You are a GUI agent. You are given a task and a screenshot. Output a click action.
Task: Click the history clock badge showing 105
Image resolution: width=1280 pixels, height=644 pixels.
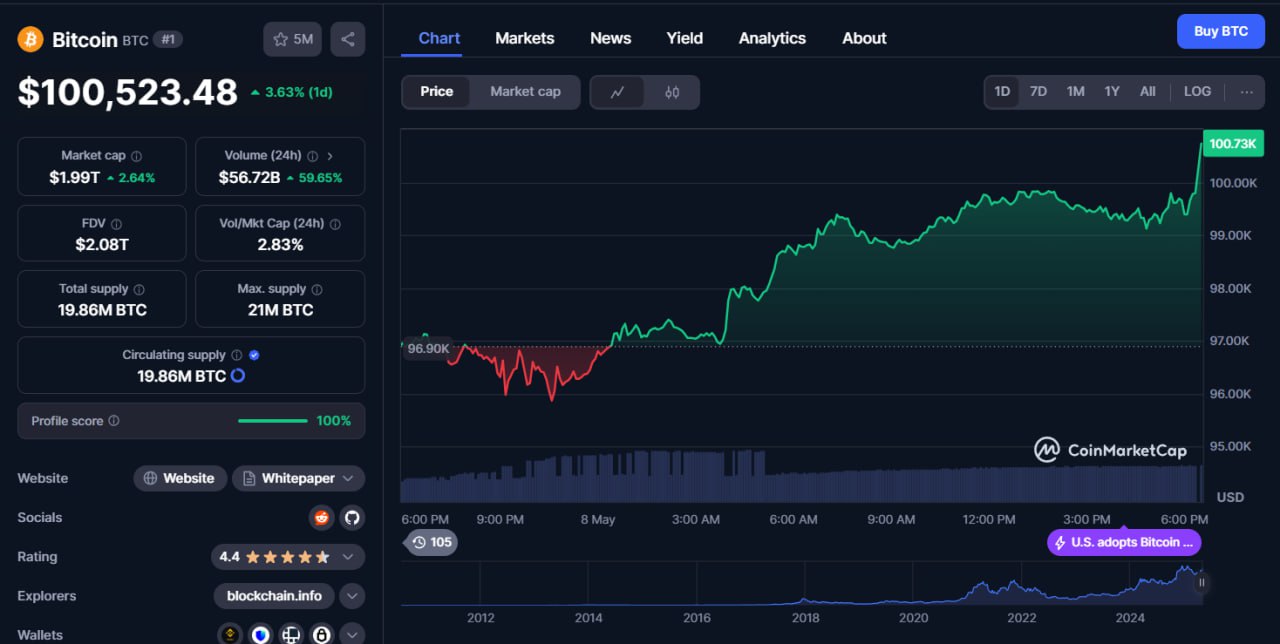point(431,542)
